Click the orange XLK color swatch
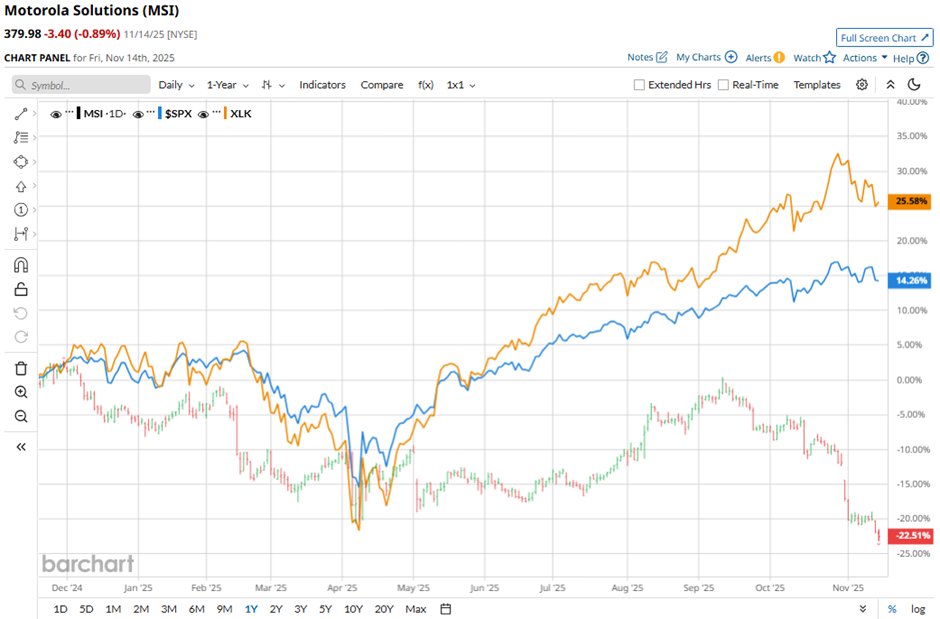The width and height of the screenshot is (940, 619). (x=225, y=113)
